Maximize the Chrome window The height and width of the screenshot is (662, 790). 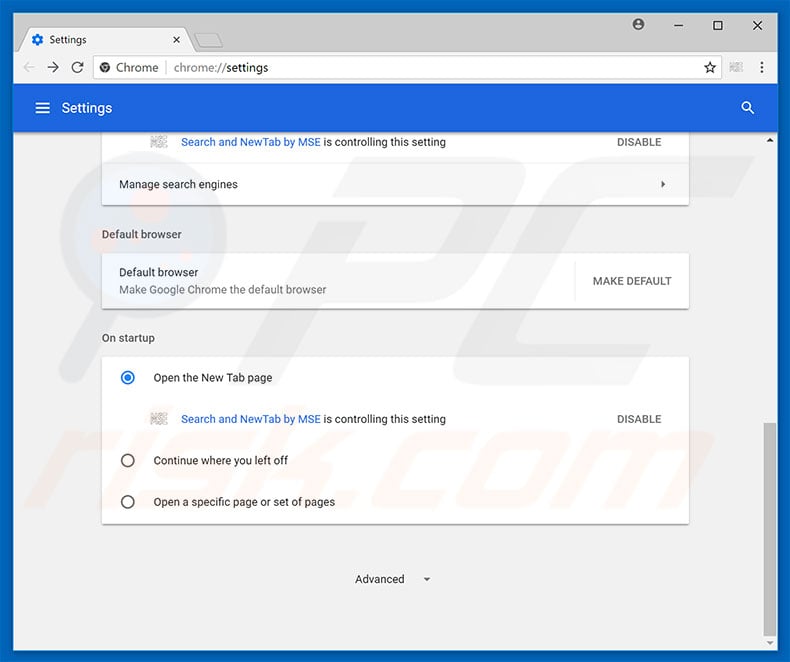(x=717, y=25)
